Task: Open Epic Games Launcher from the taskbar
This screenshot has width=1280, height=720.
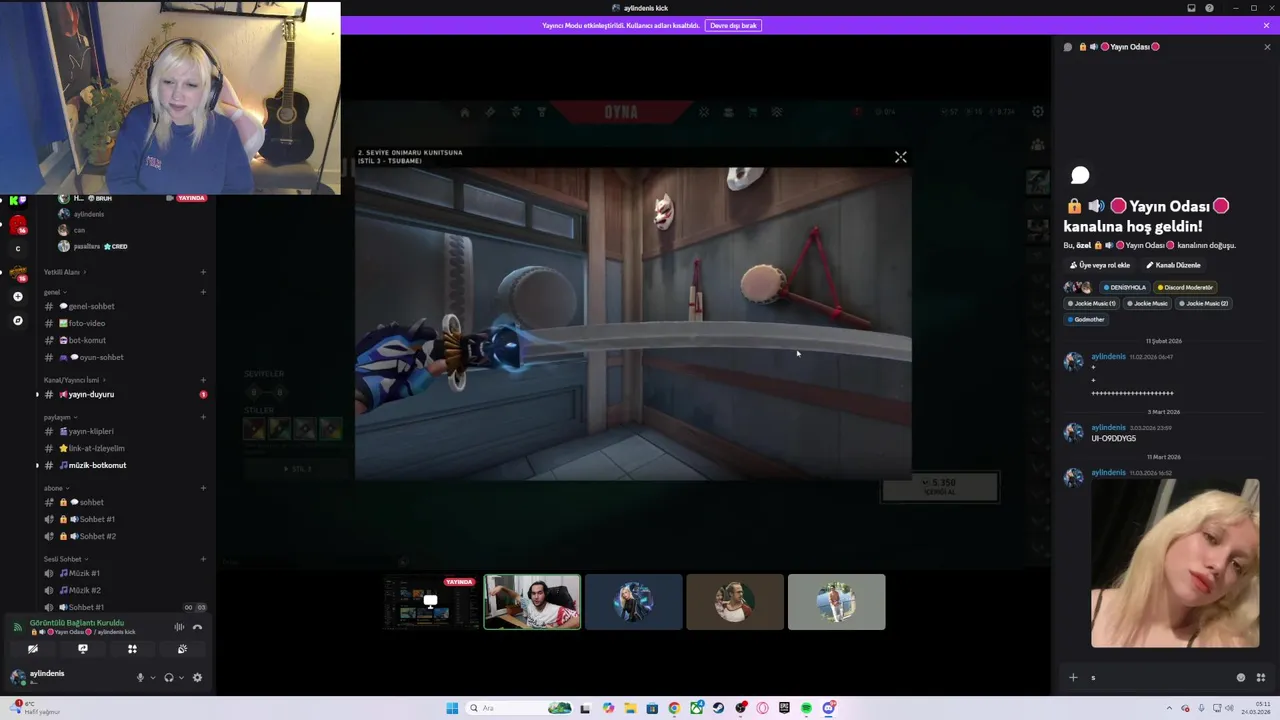Action: [784, 708]
